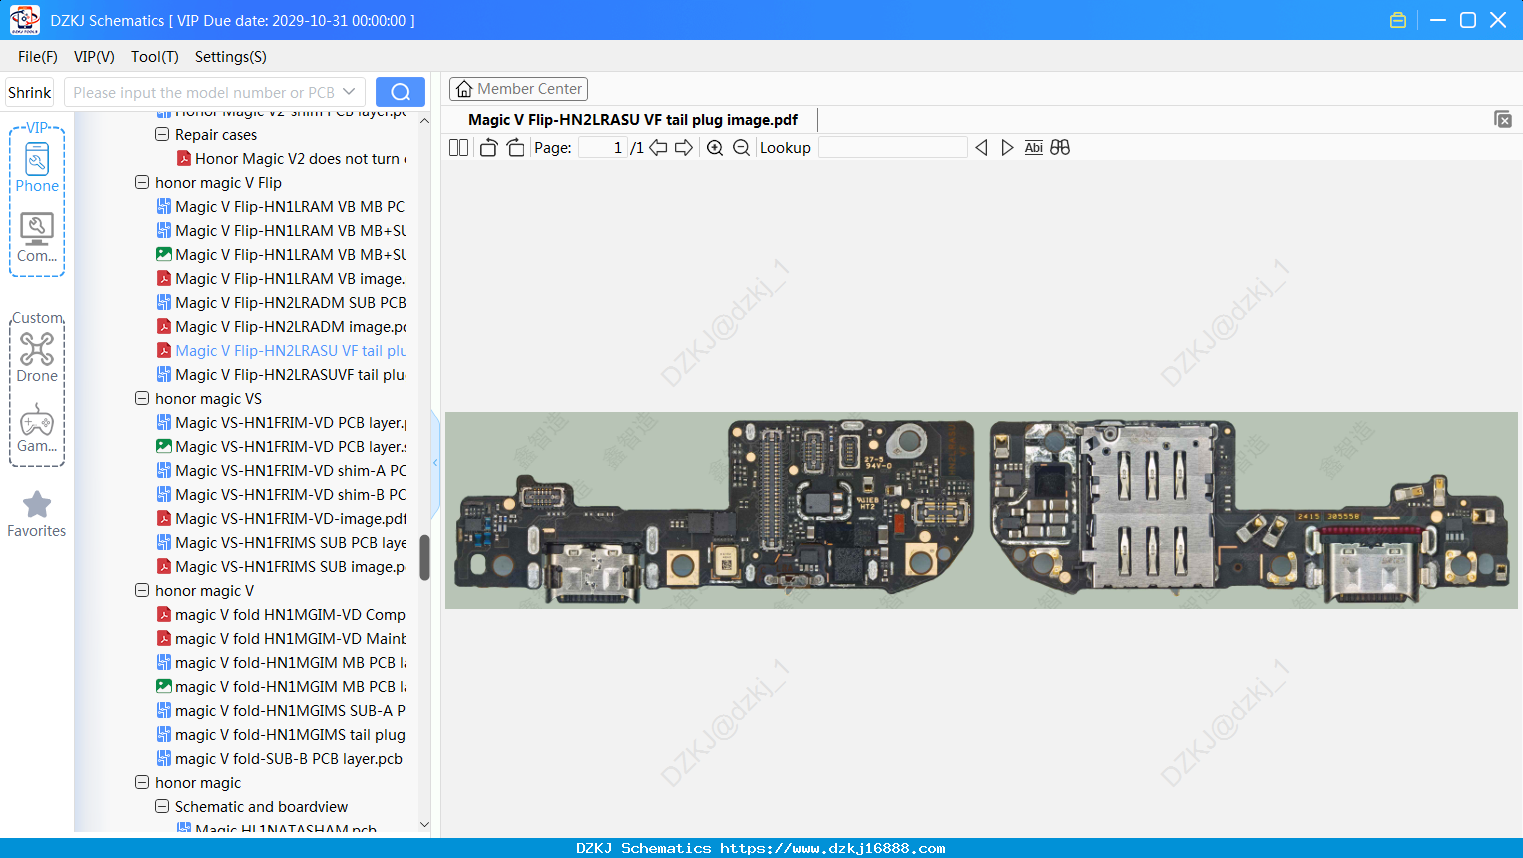Click the binoculars search icon
1523x858 pixels.
pyautogui.click(x=1060, y=148)
